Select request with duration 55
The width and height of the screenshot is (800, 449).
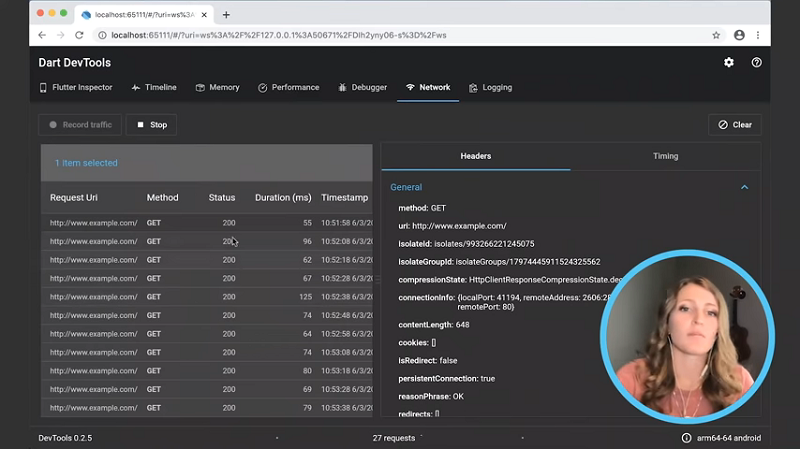207,223
